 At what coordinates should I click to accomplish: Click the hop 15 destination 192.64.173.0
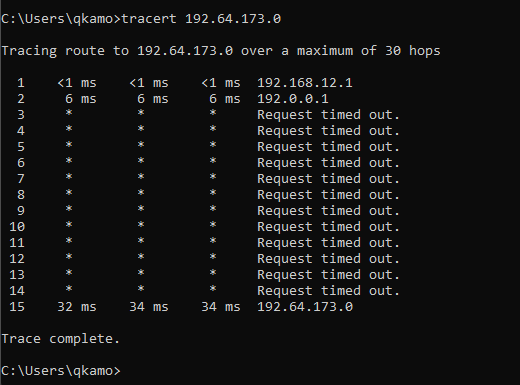[305, 307]
